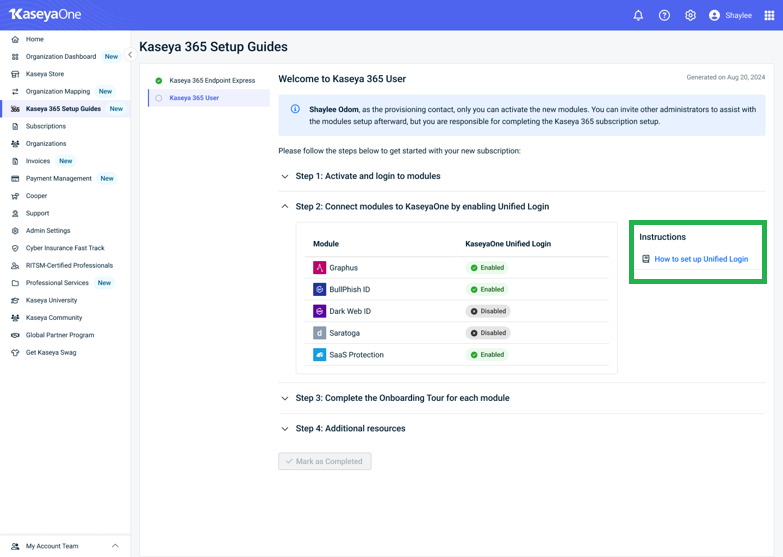
Task: Expand Step 3: Complete the Onboarding Tour
Action: click(x=402, y=398)
